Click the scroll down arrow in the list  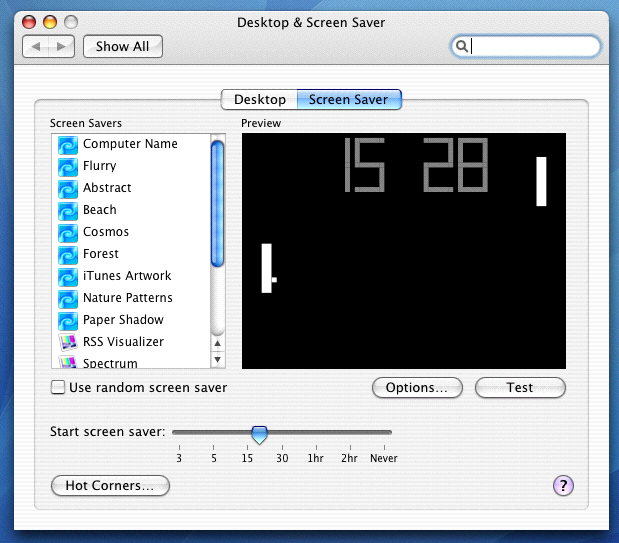pos(218,359)
